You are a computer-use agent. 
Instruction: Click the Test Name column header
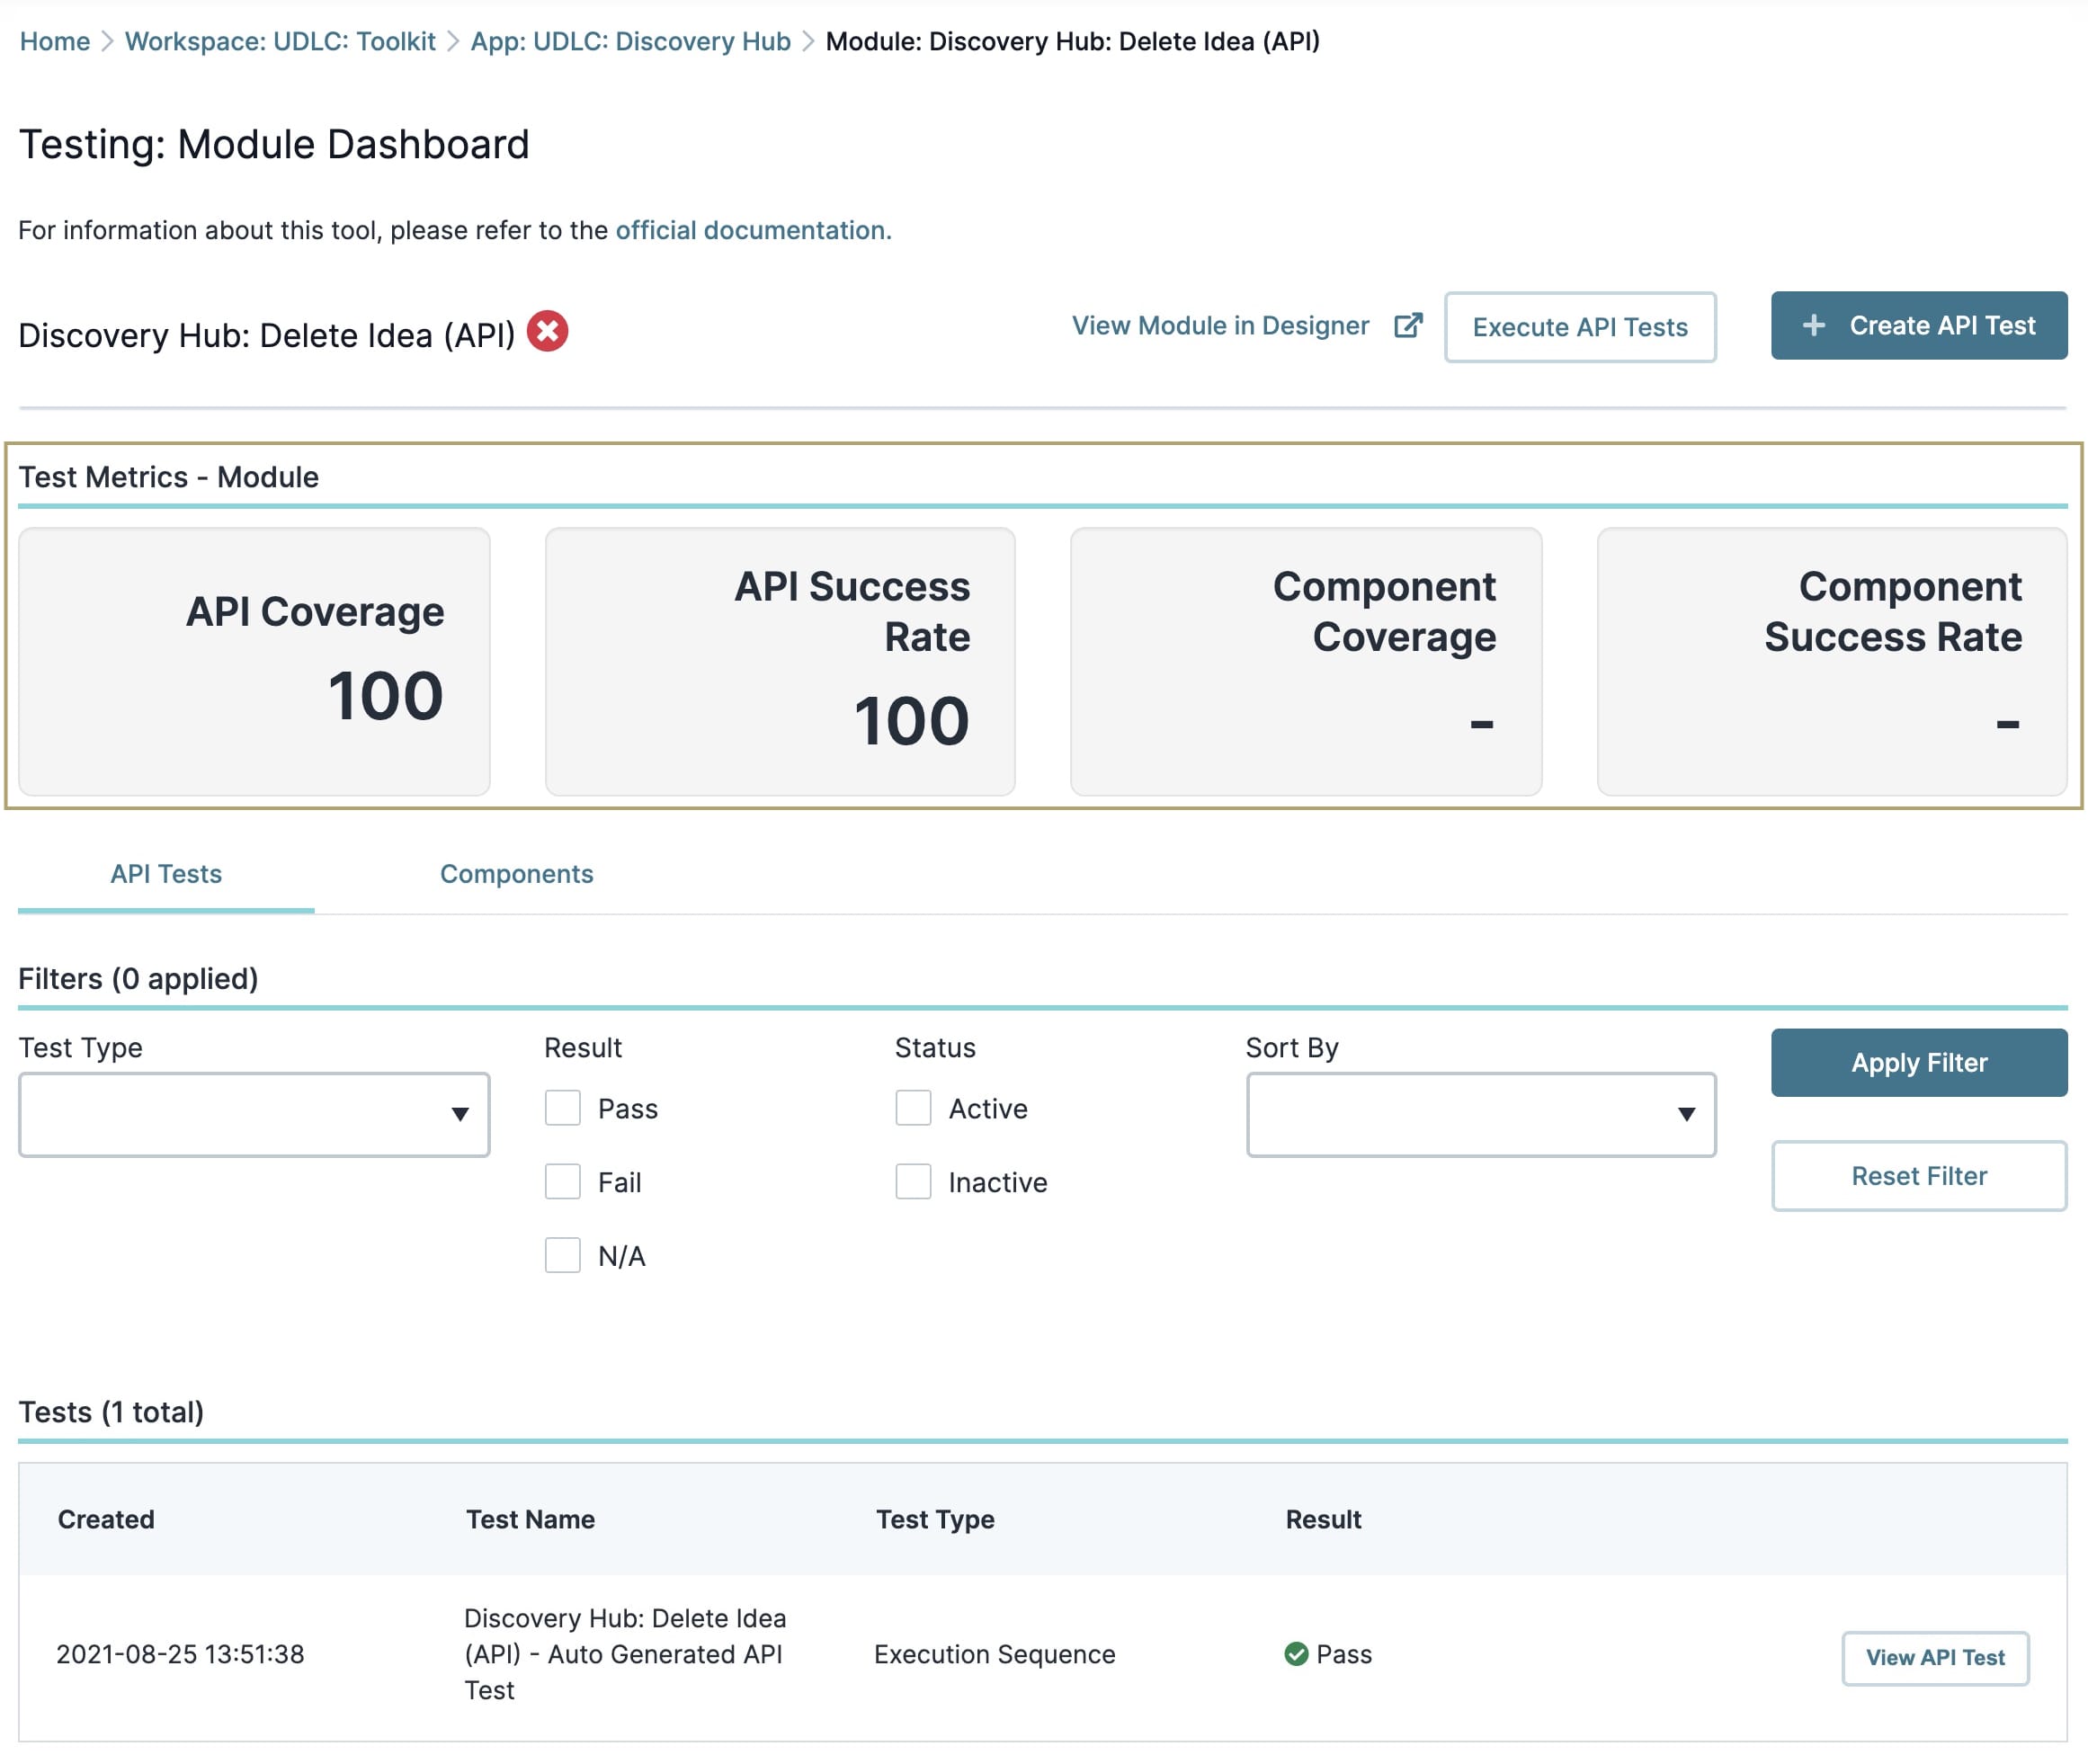[530, 1519]
